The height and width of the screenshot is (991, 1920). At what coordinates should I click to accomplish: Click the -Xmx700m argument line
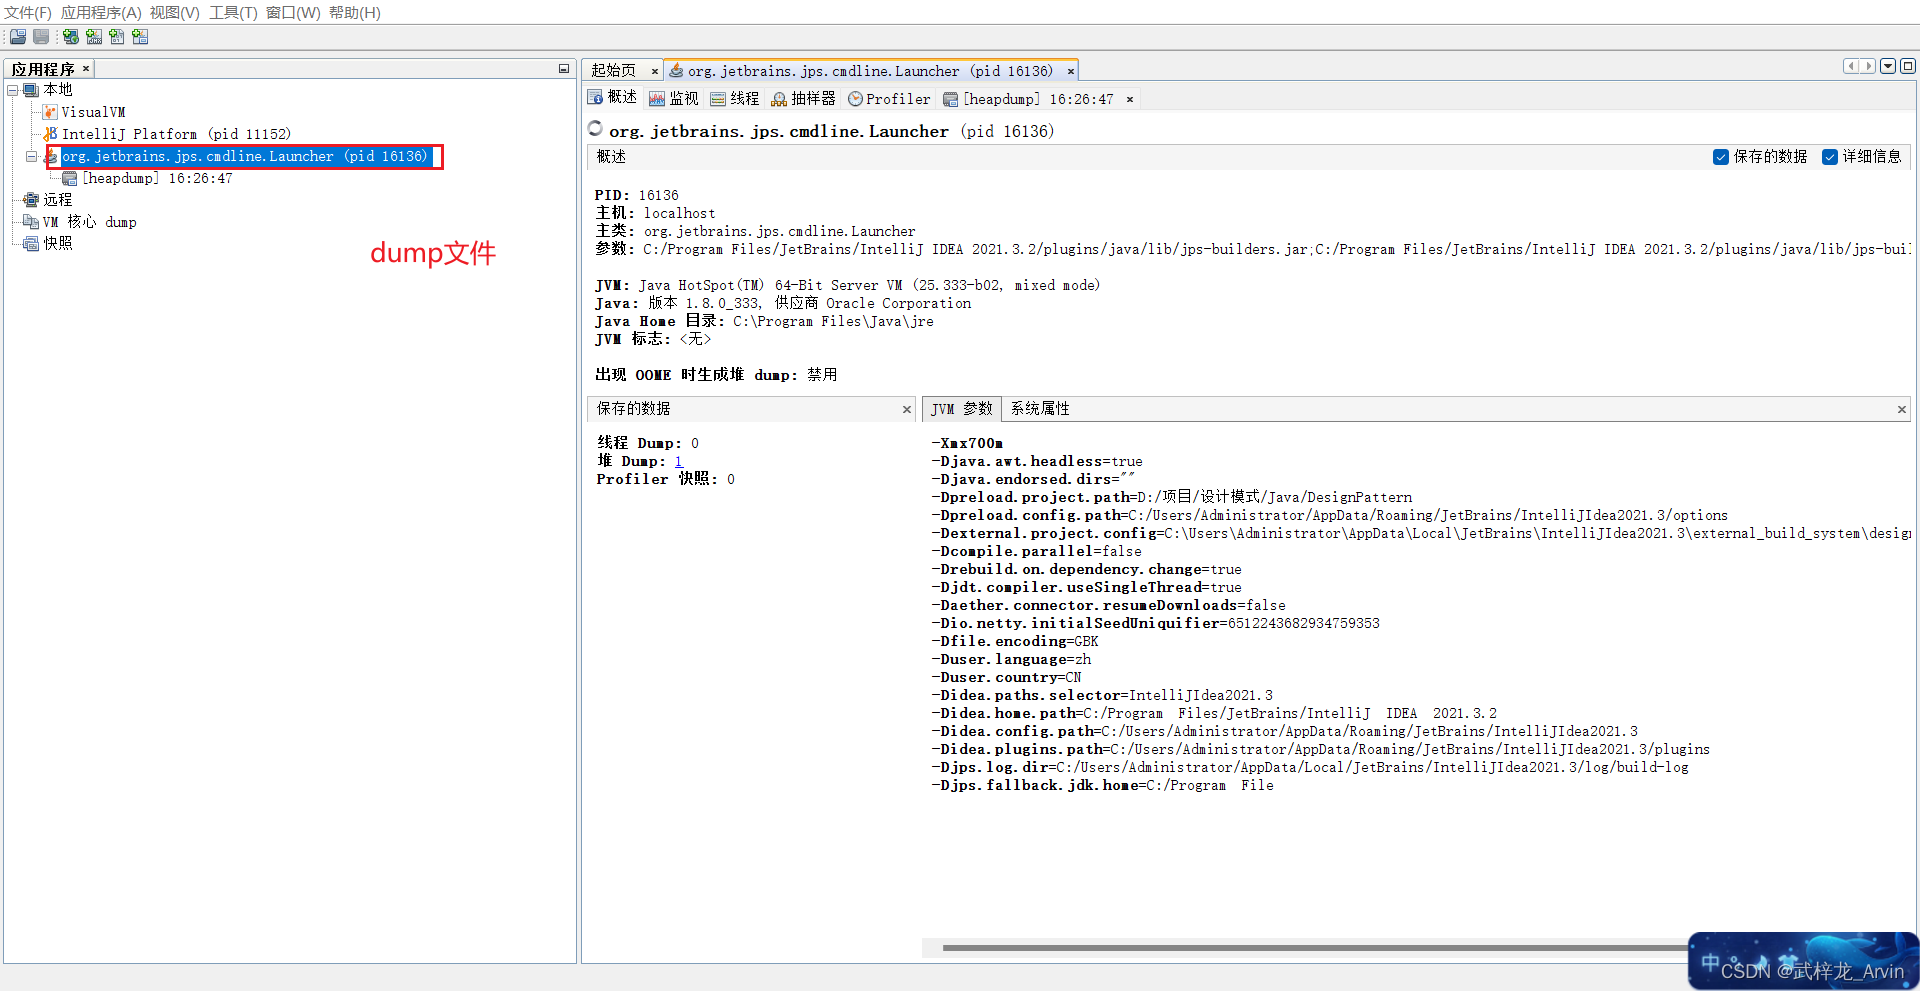[x=967, y=444]
